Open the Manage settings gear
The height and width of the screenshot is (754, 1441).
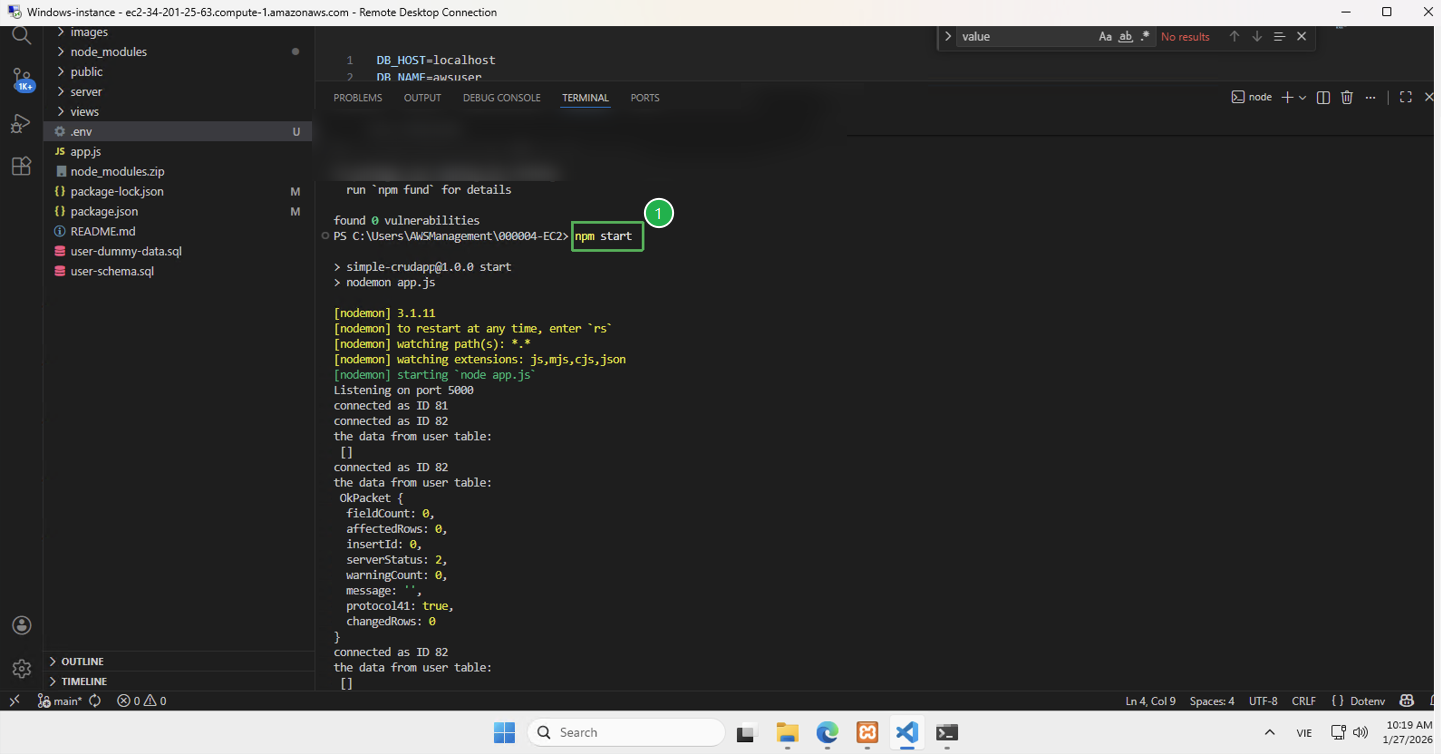coord(21,668)
